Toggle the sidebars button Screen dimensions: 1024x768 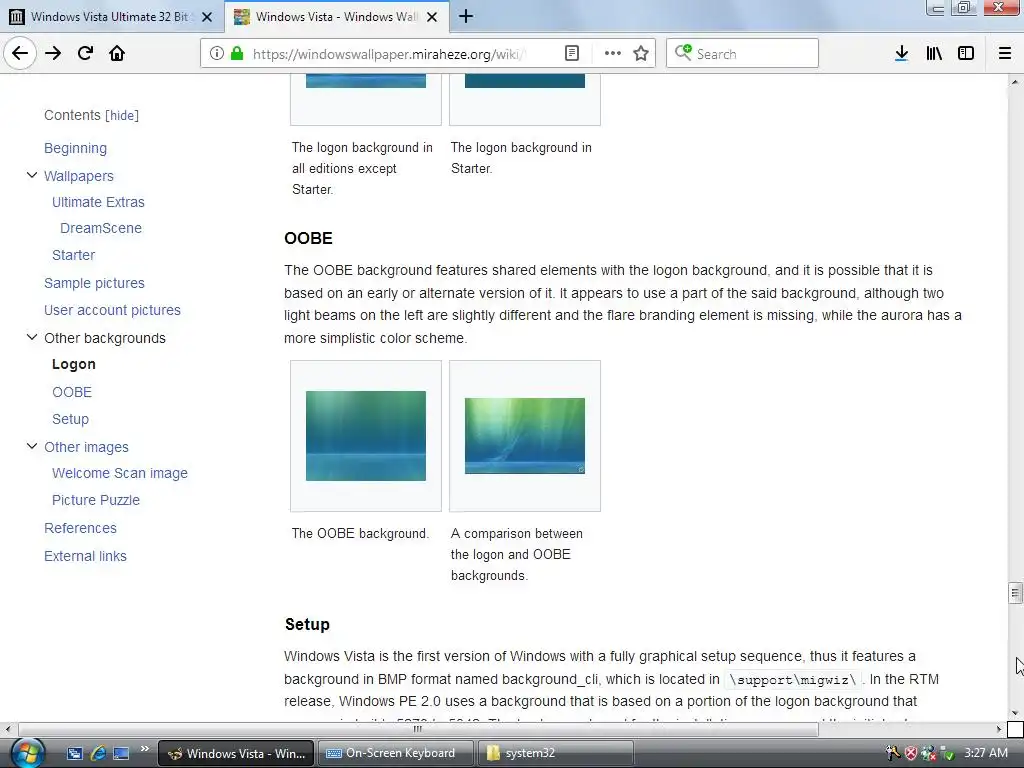[966, 54]
